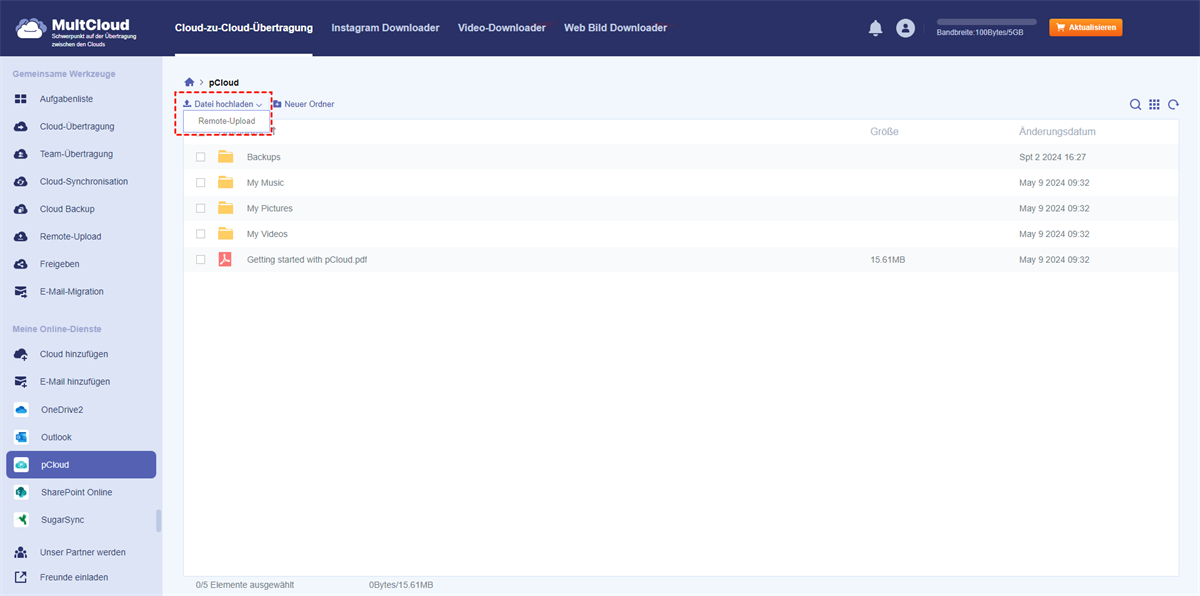Viewport: 1200px width, 596px height.
Task: Click the E-Mail hinzufügen icon
Action: click(x=20, y=382)
